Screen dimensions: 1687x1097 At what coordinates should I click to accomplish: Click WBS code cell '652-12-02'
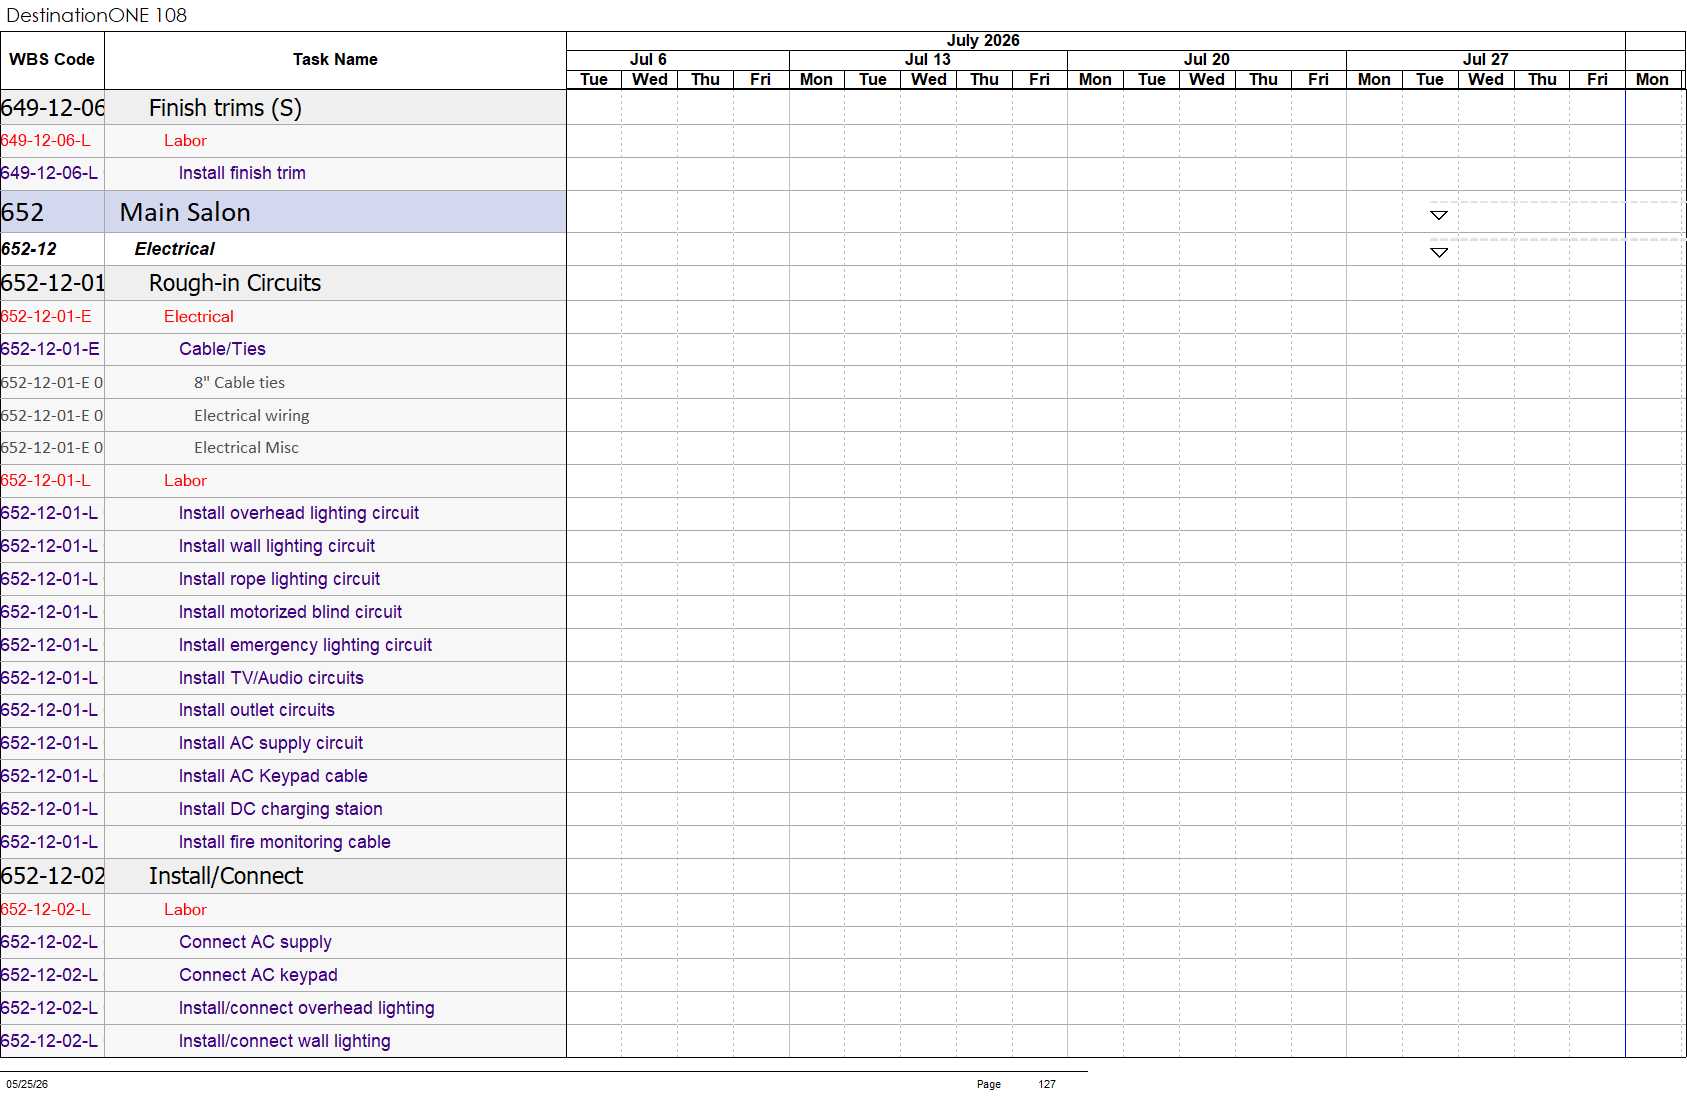tap(52, 876)
